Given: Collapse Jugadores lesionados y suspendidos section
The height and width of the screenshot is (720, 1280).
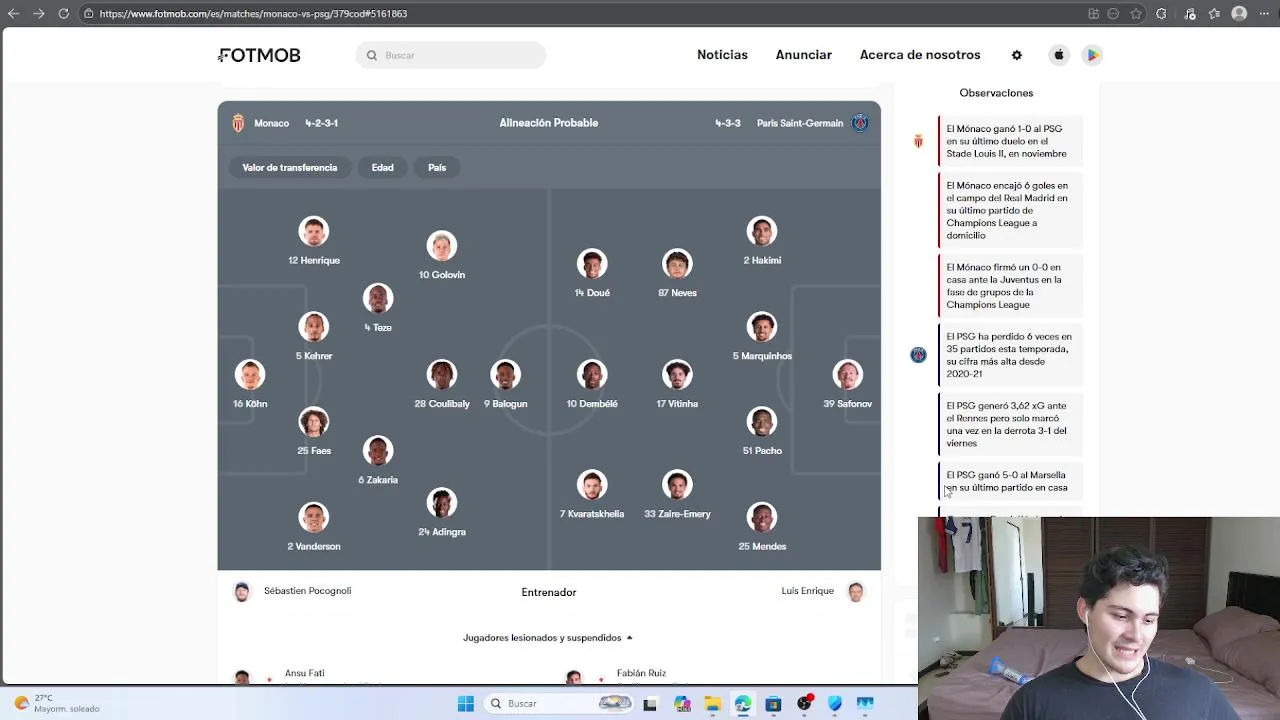Looking at the screenshot, I should click(x=548, y=637).
